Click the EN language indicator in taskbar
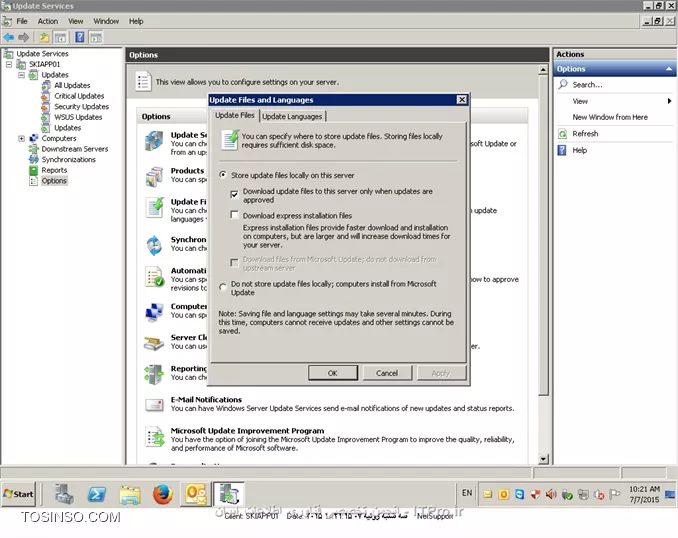The image size is (678, 538). [467, 493]
